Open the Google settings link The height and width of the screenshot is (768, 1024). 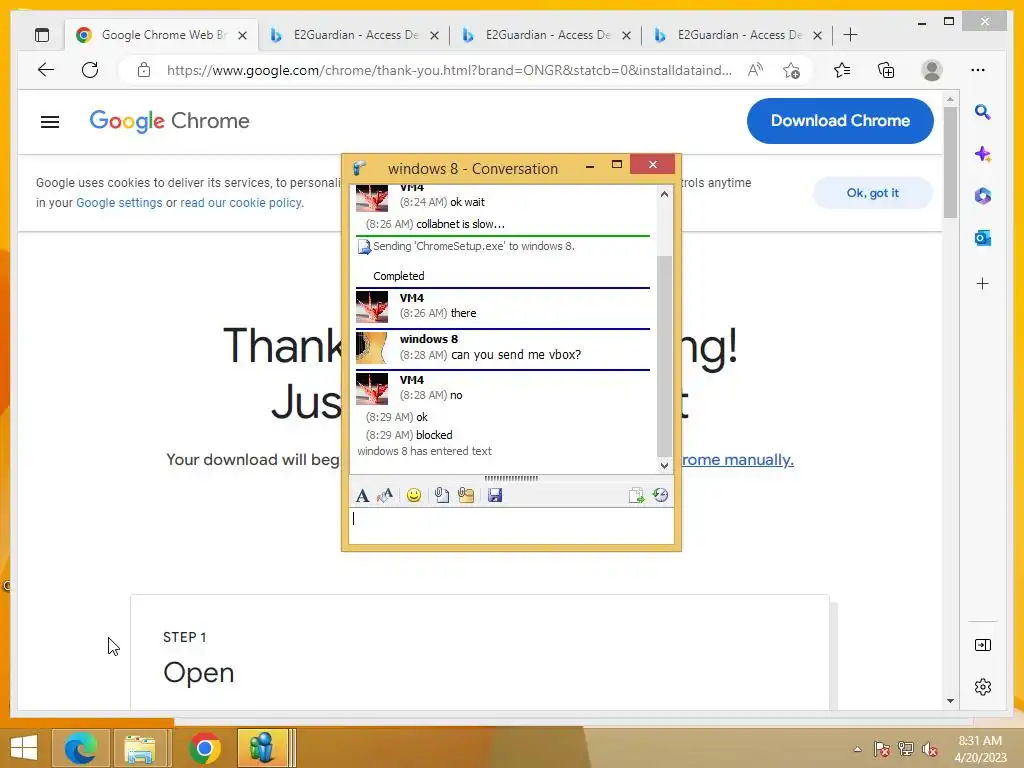[119, 203]
